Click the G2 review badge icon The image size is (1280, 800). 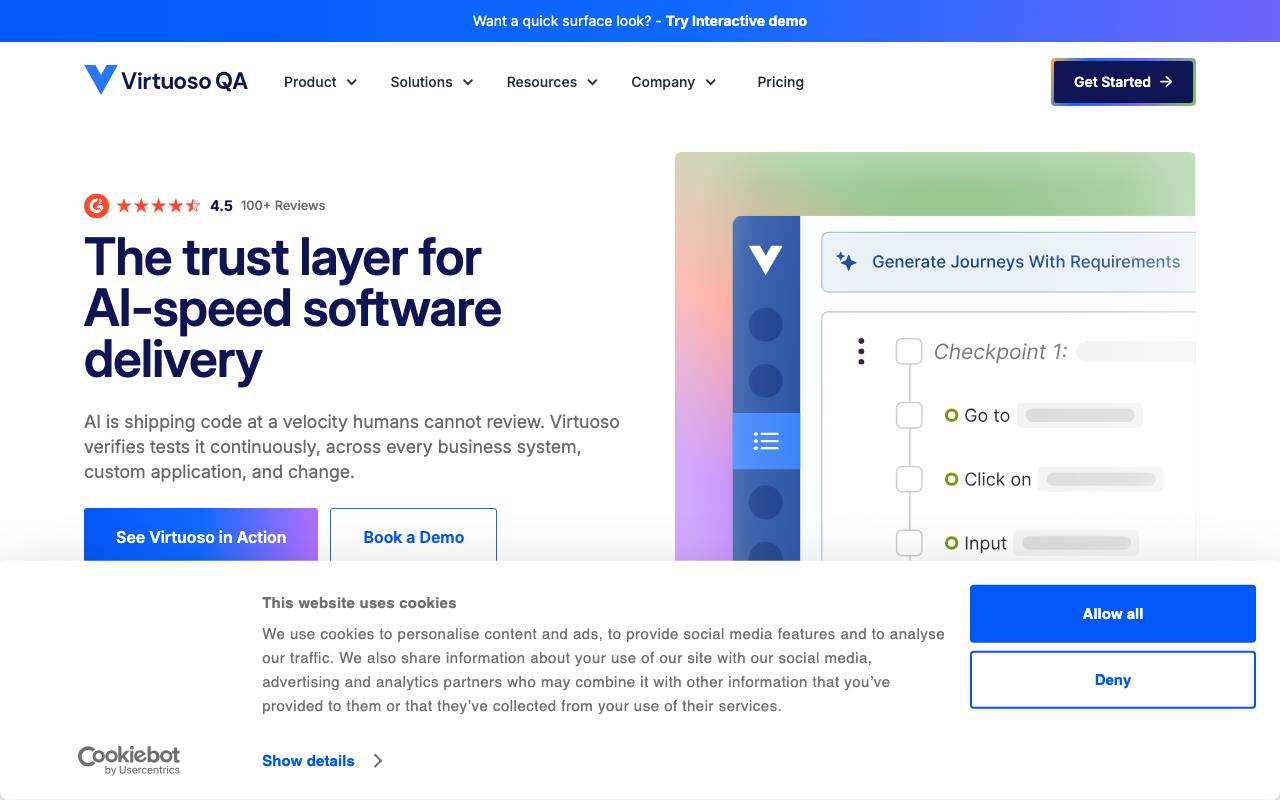pos(96,206)
